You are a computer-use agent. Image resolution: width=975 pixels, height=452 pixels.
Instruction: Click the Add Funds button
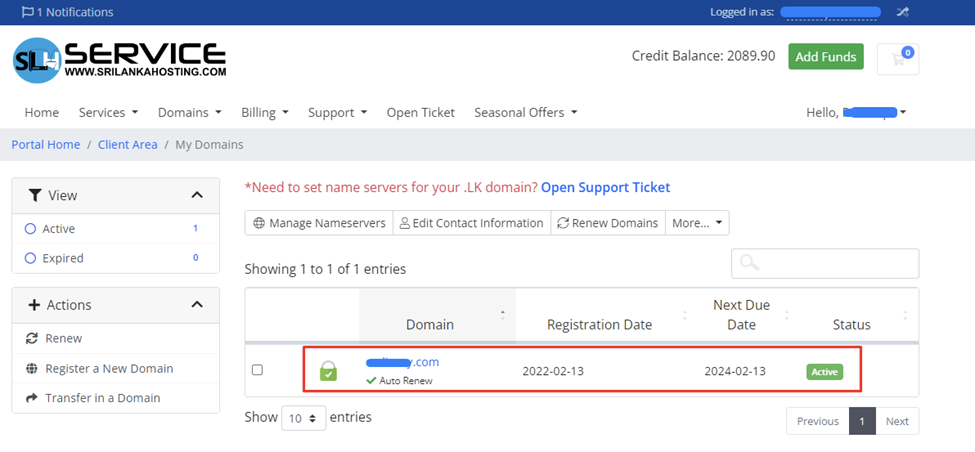pos(825,57)
